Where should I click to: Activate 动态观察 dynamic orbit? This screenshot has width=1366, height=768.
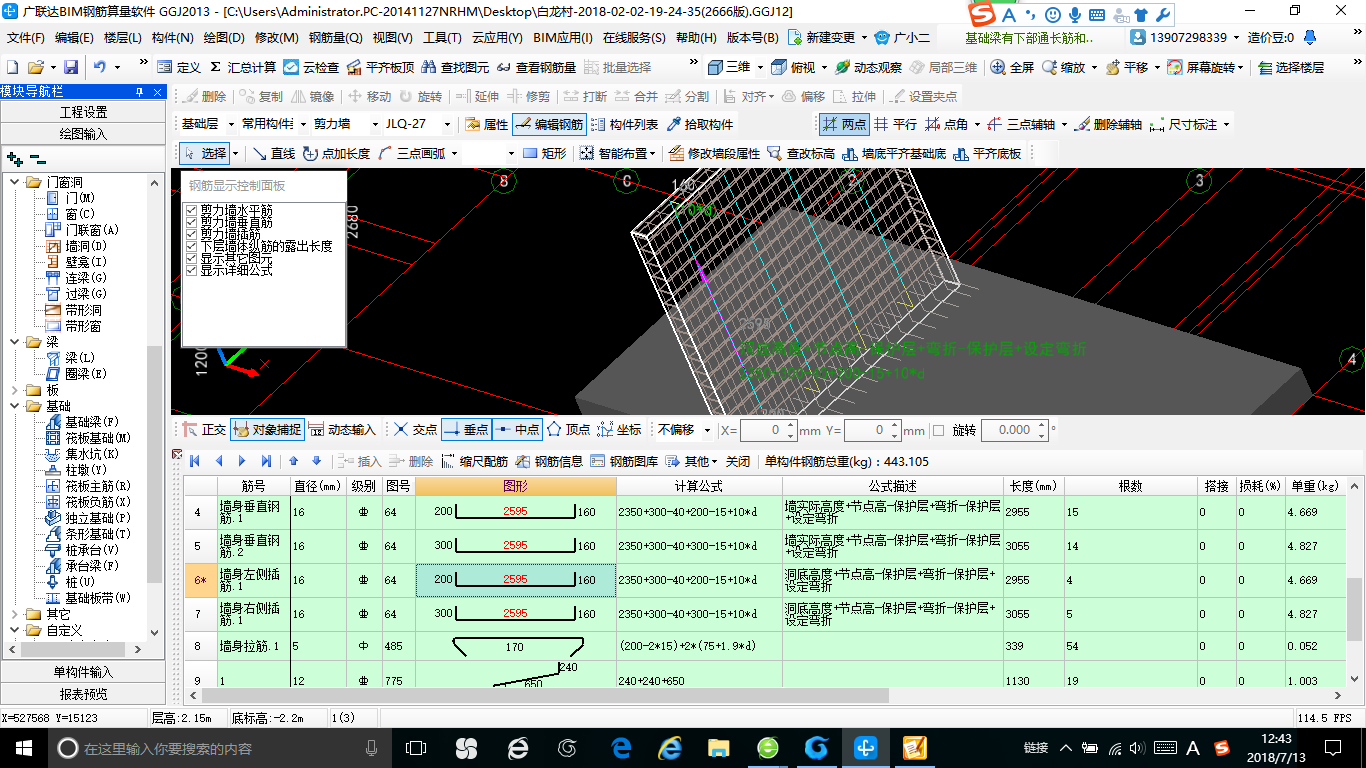[x=868, y=67]
